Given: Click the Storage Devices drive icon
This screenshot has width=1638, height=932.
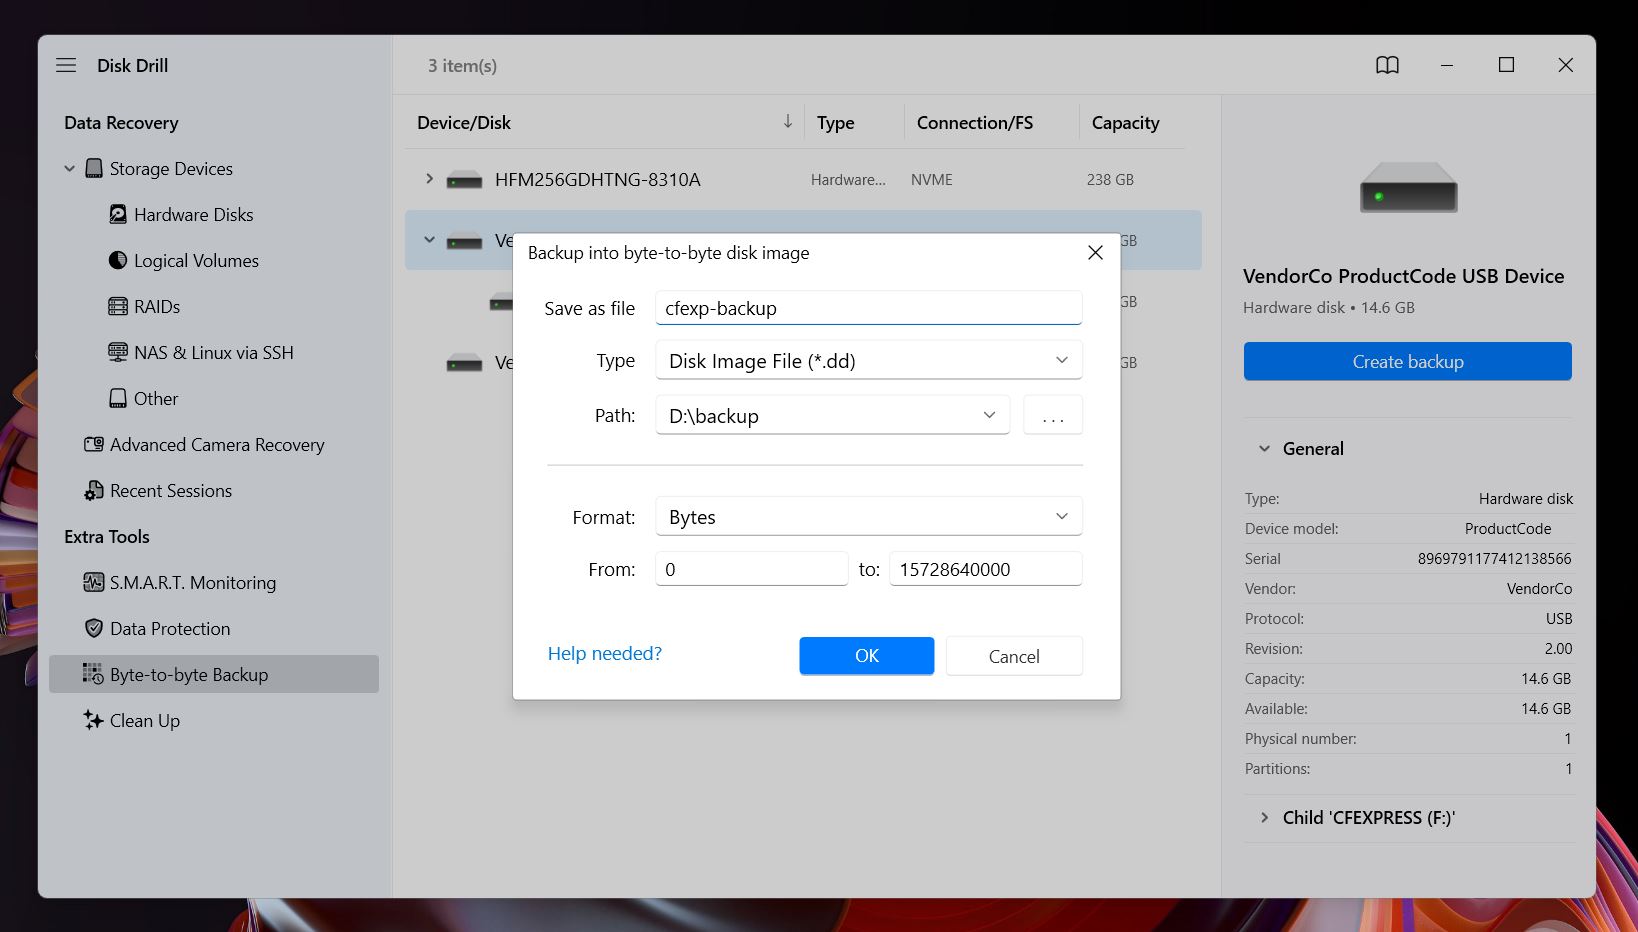Looking at the screenshot, I should 94,168.
